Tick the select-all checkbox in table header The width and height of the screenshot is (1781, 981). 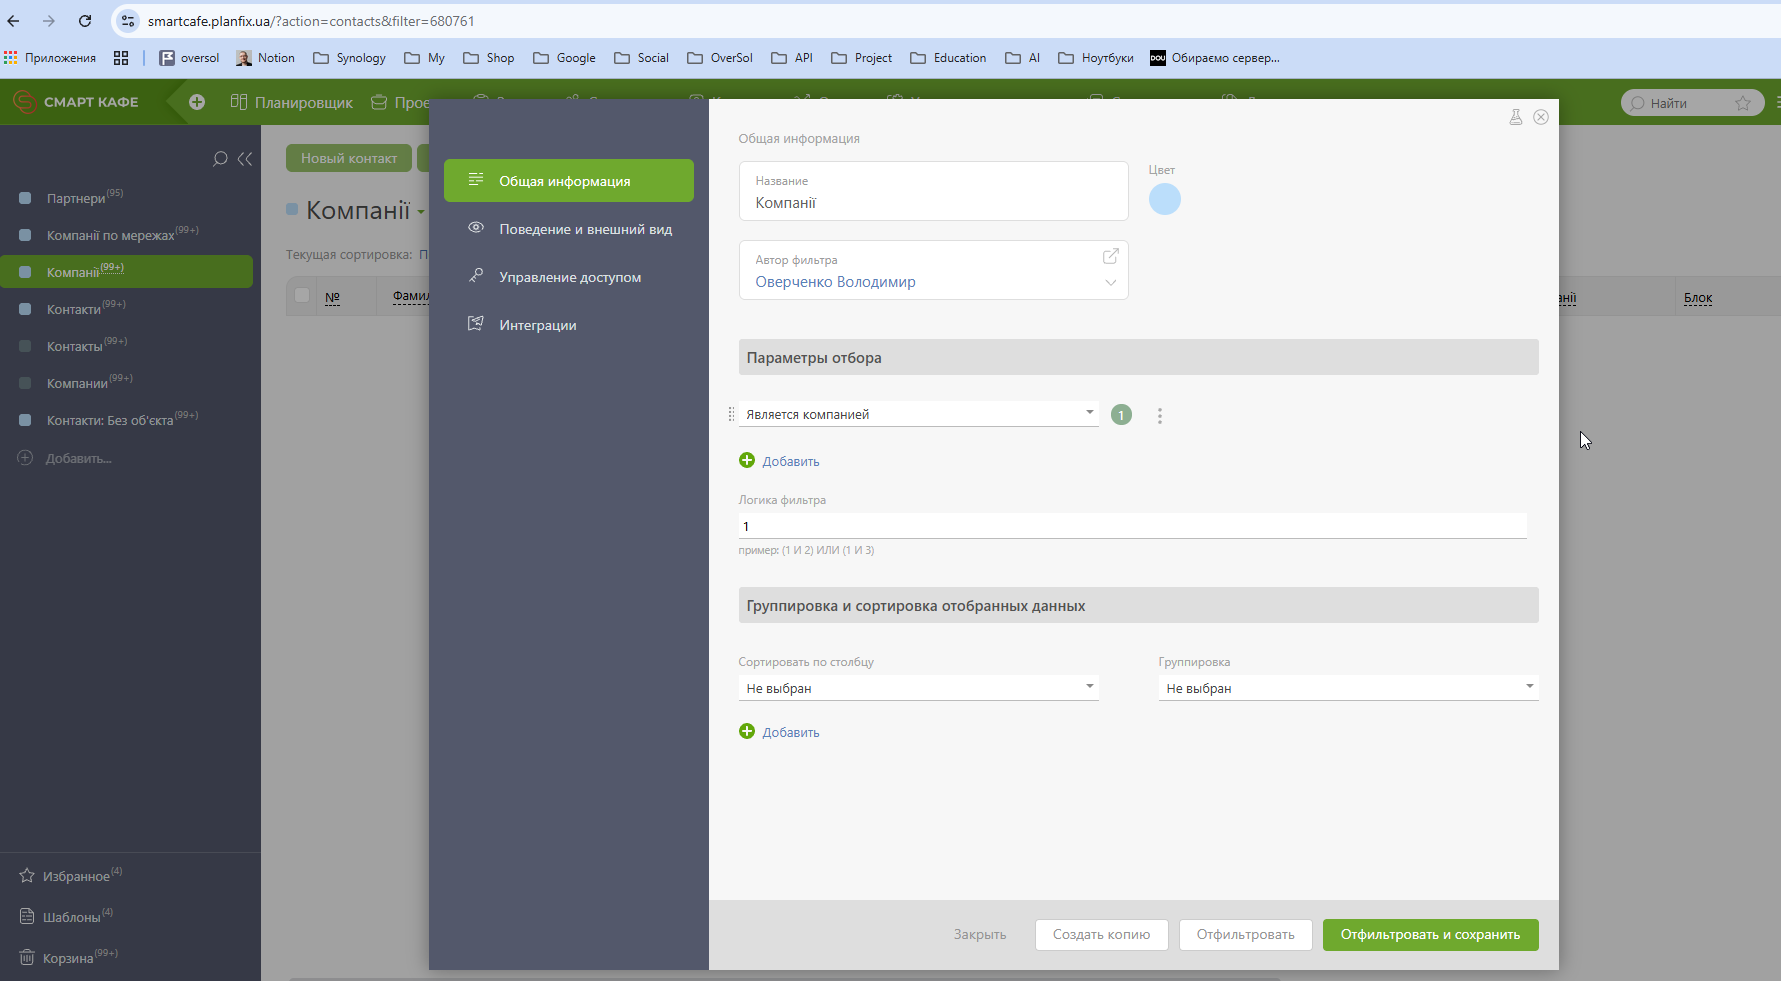tap(302, 295)
